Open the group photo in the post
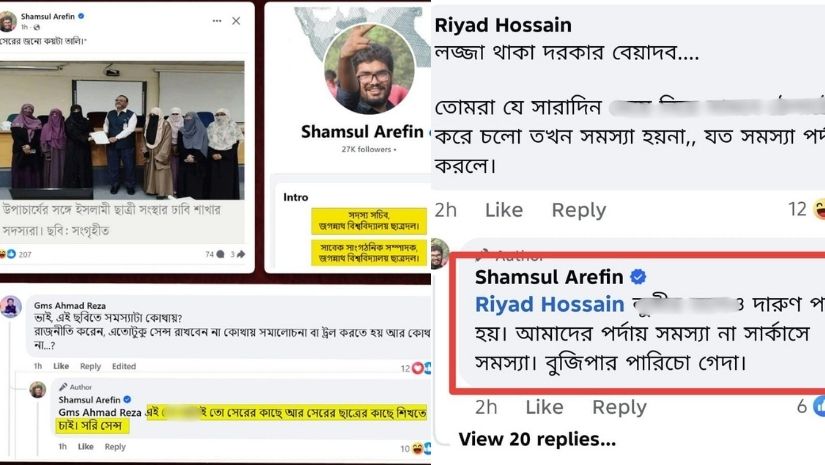Viewport: 825px width, 465px height. pyautogui.click(x=122, y=130)
